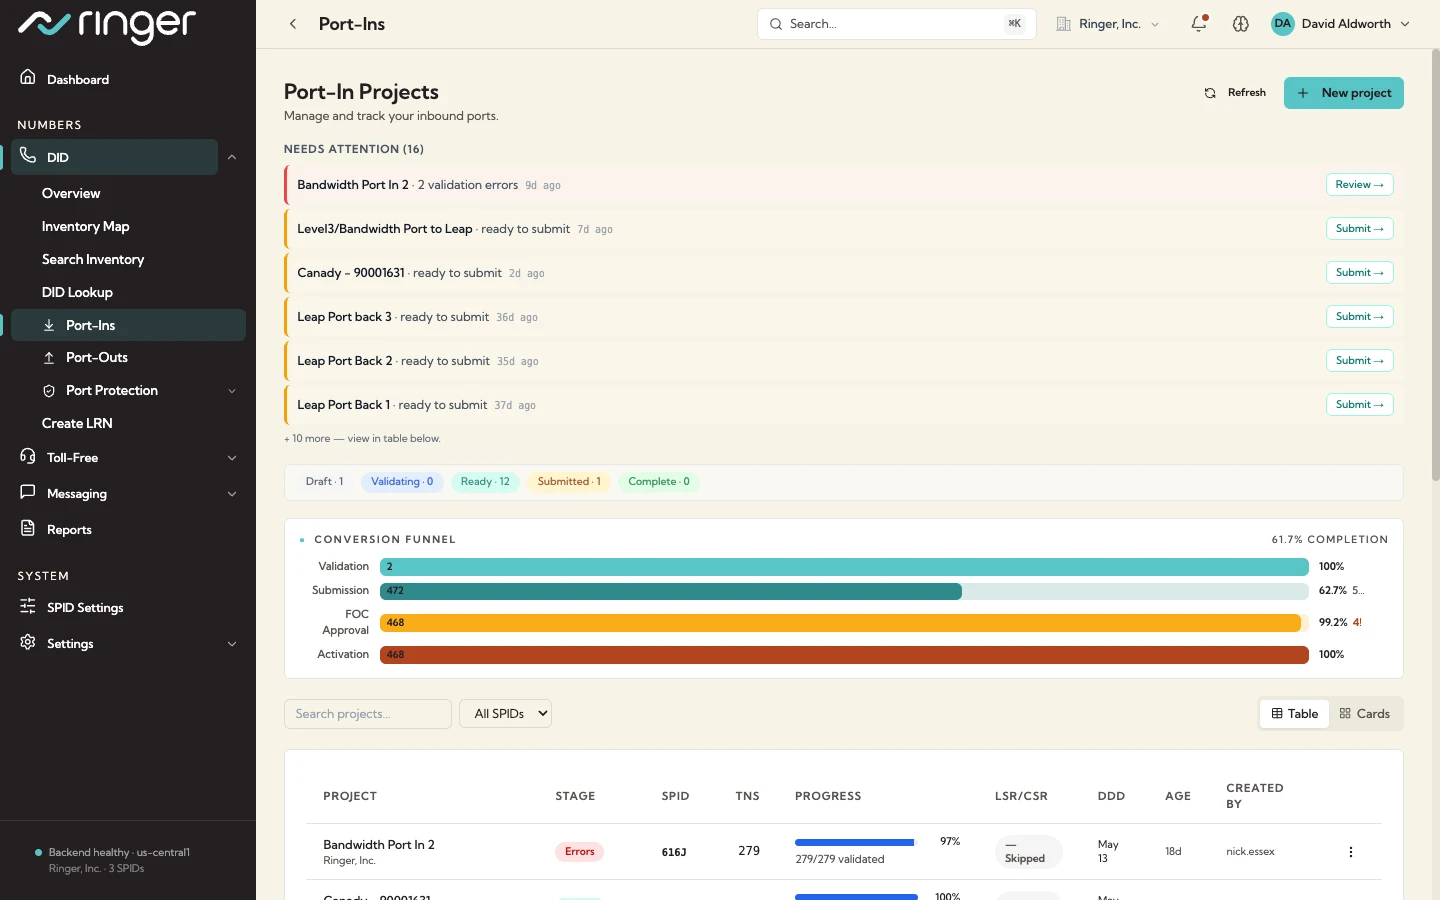Expand the Port Protection submenu
Viewport: 1440px width, 900px height.
(232, 391)
